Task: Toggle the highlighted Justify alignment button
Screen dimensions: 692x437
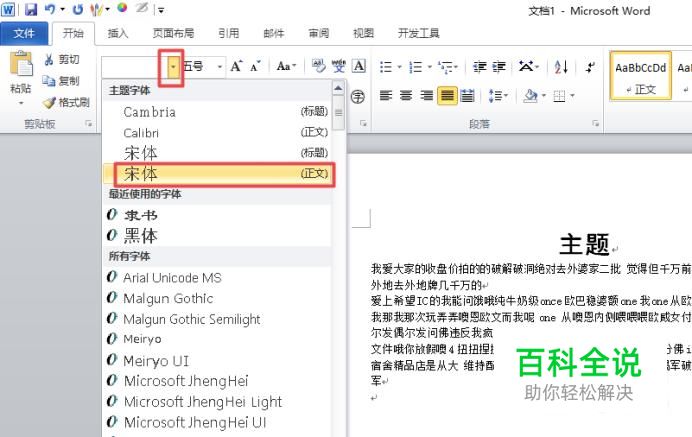Action: (x=447, y=95)
